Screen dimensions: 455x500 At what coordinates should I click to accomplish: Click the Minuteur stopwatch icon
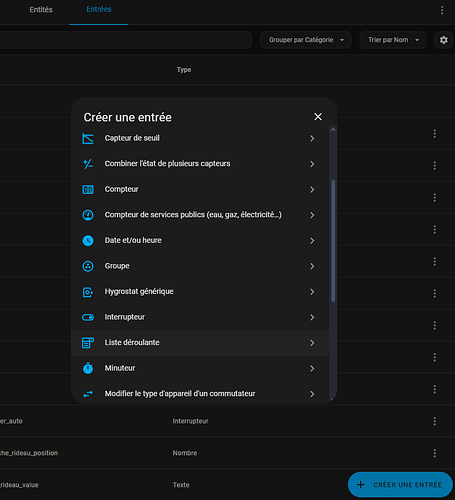[88, 368]
